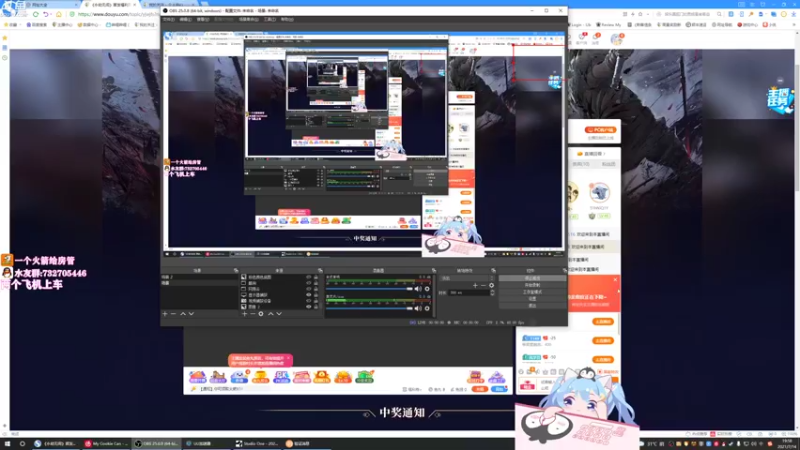Adjust desktop audio volume slider
The width and height of the screenshot is (800, 450).
369,289
